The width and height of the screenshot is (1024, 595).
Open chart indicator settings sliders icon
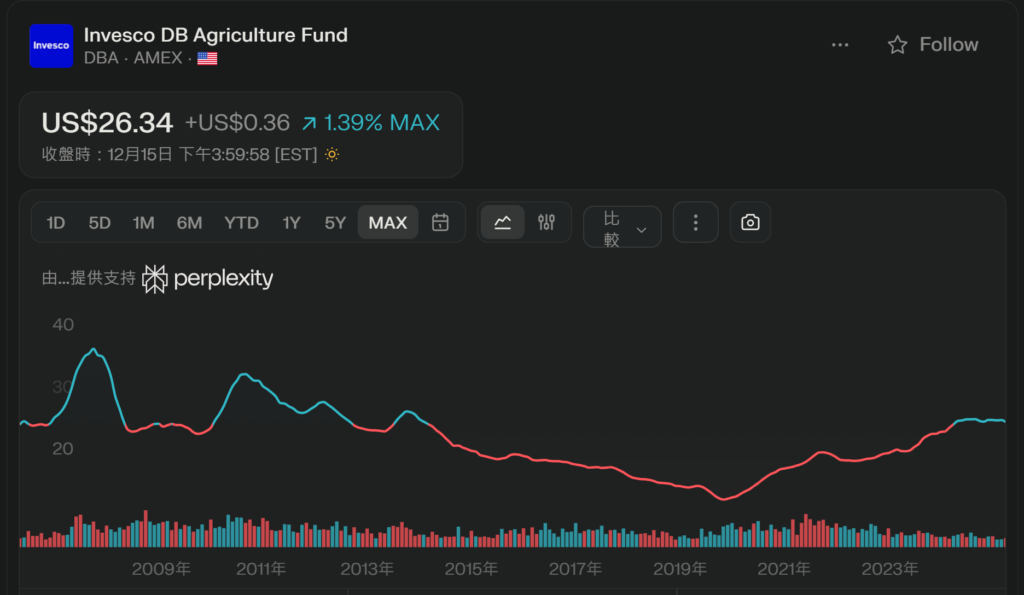point(546,223)
